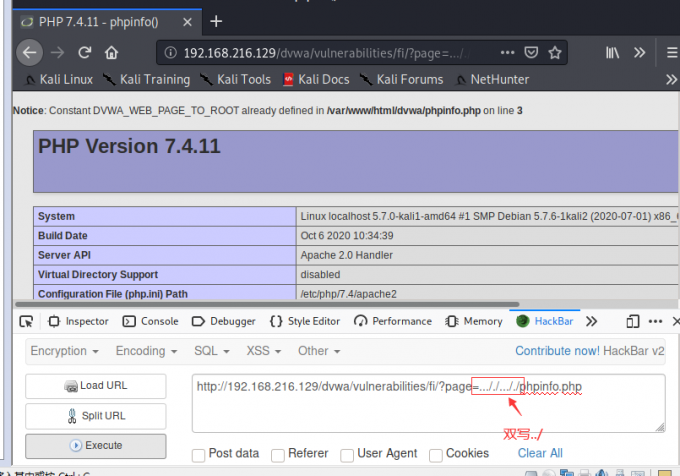The width and height of the screenshot is (680, 476).
Task: Show site information icon in address bar
Action: pyautogui.click(x=170, y=53)
